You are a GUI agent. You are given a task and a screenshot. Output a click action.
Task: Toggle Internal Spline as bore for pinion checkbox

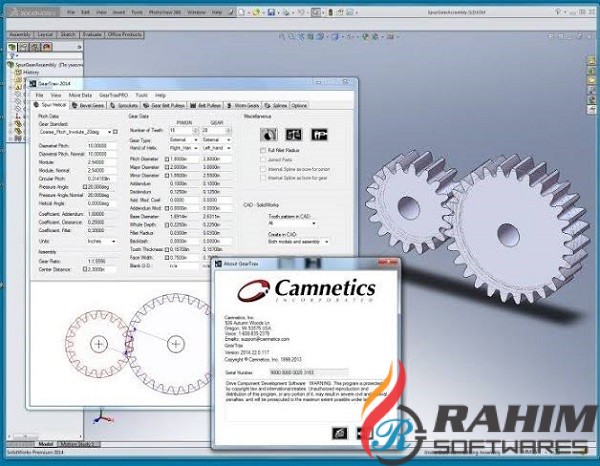pos(263,169)
